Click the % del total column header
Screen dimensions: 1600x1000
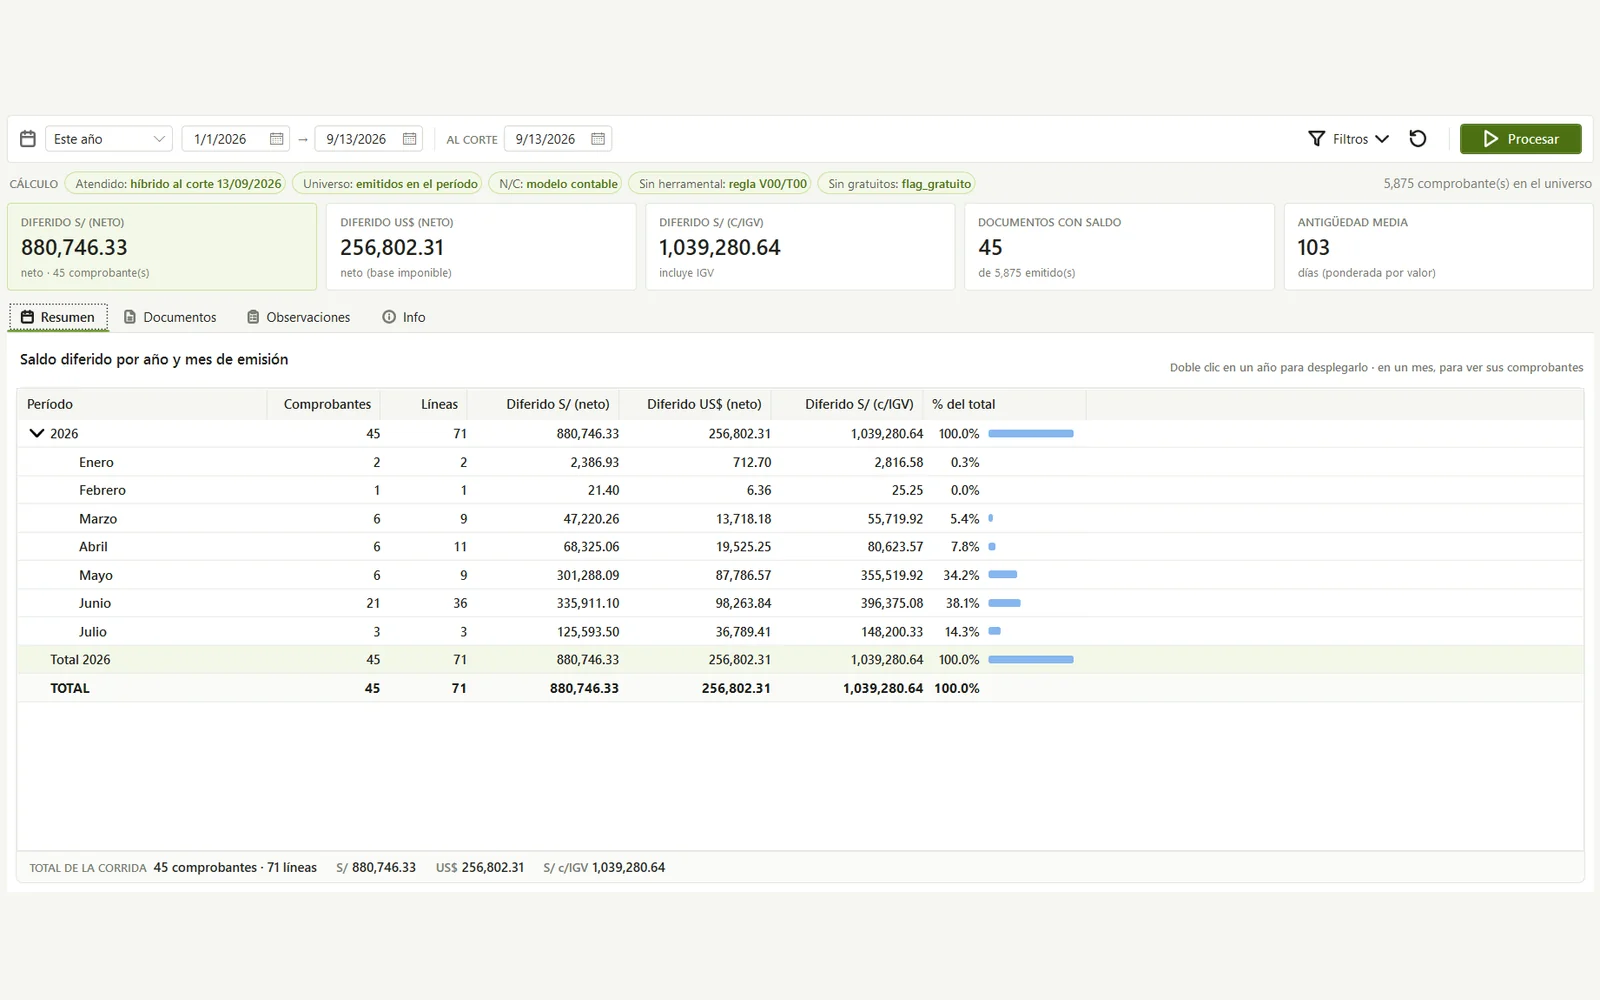coord(1005,404)
